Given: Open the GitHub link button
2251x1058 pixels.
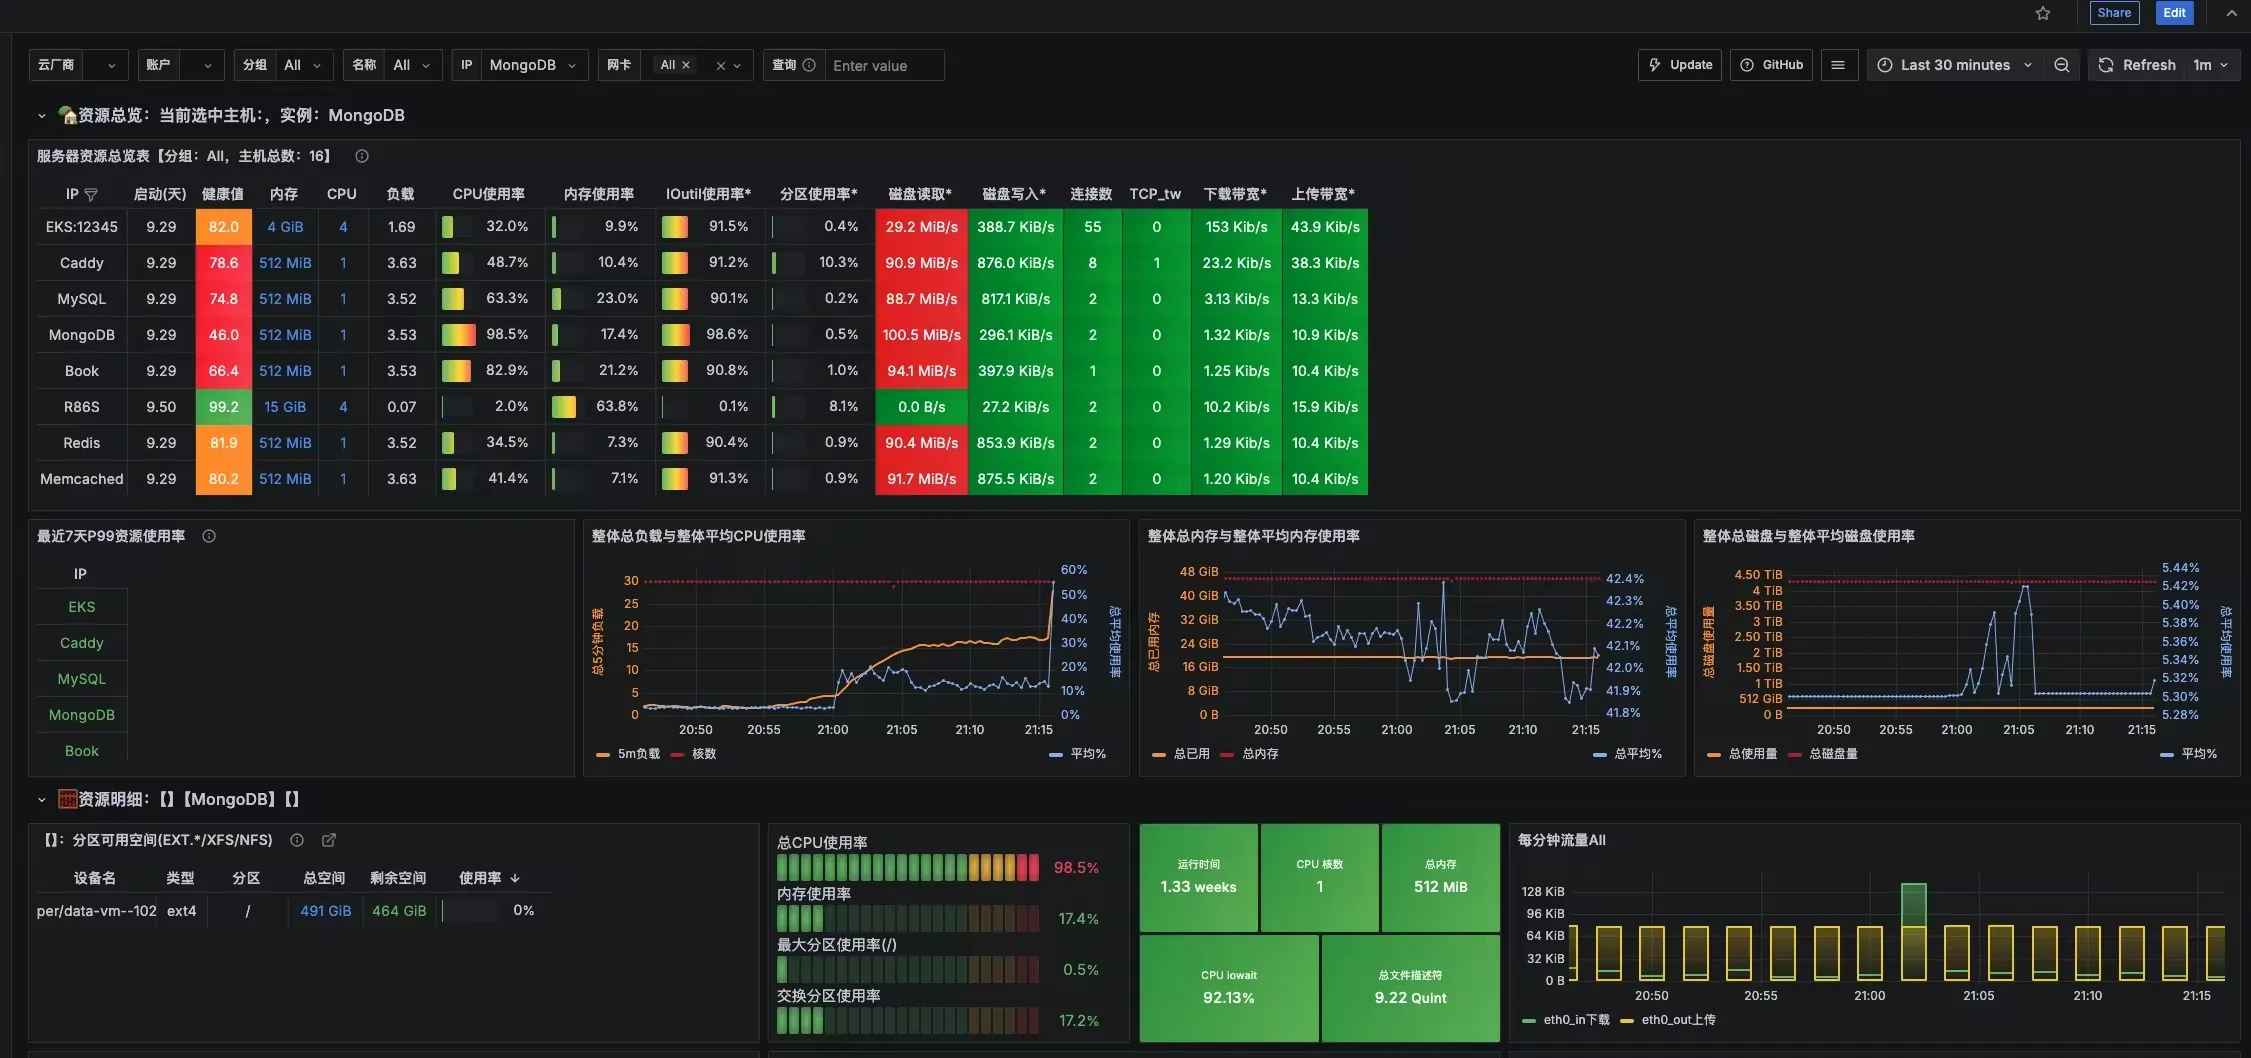Looking at the screenshot, I should click(x=1771, y=65).
